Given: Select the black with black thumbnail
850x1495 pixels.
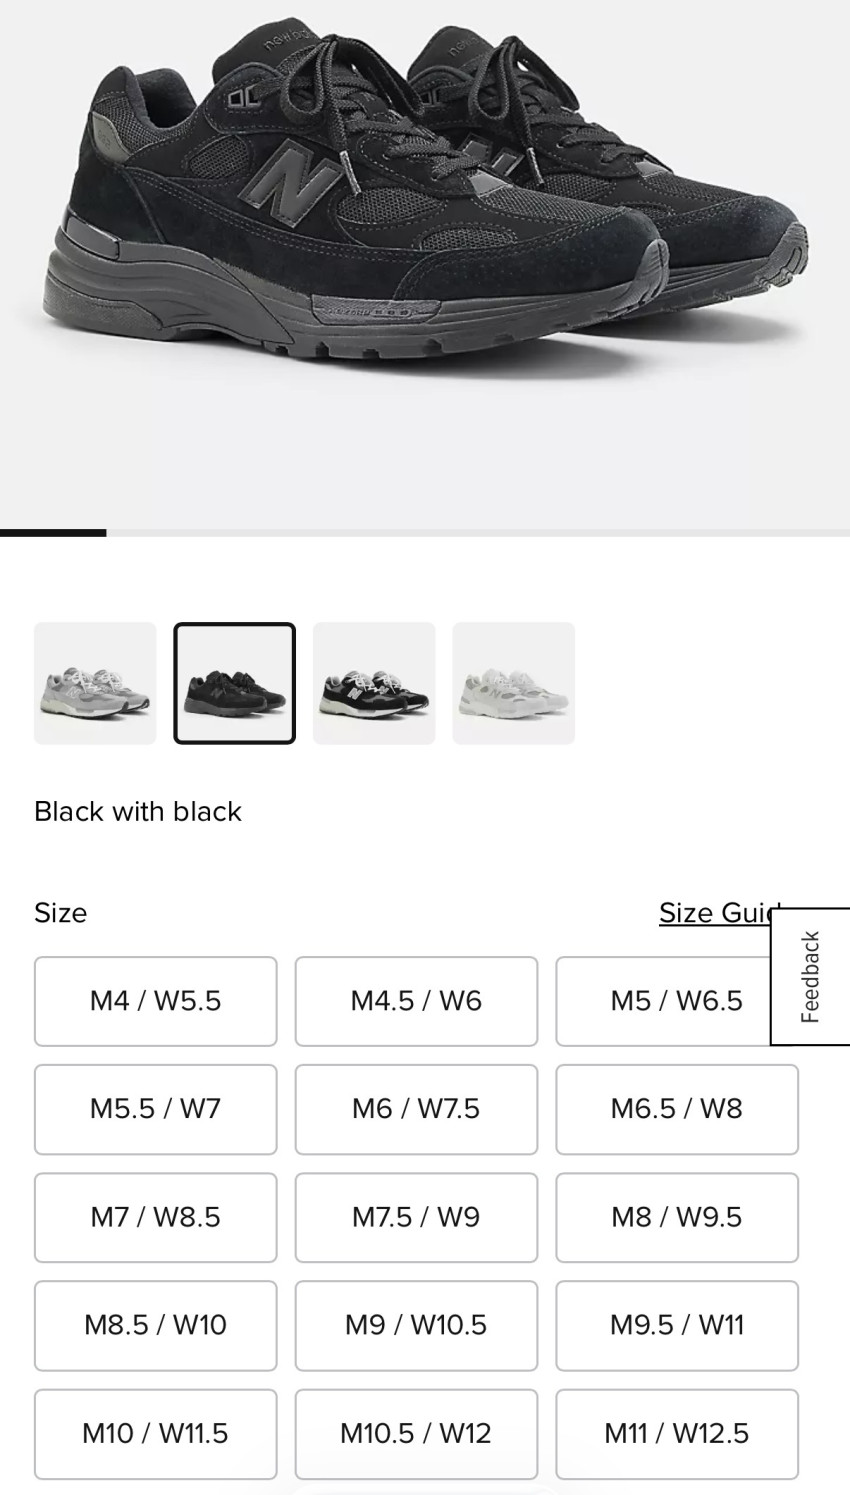Looking at the screenshot, I should pos(235,683).
